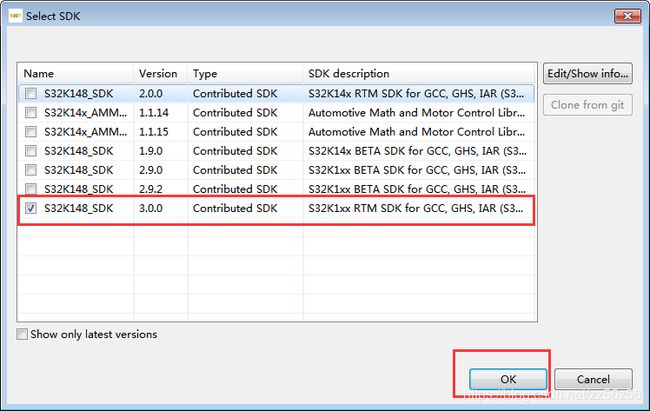
Task: Sort by the Name column header
Action: tap(76, 74)
